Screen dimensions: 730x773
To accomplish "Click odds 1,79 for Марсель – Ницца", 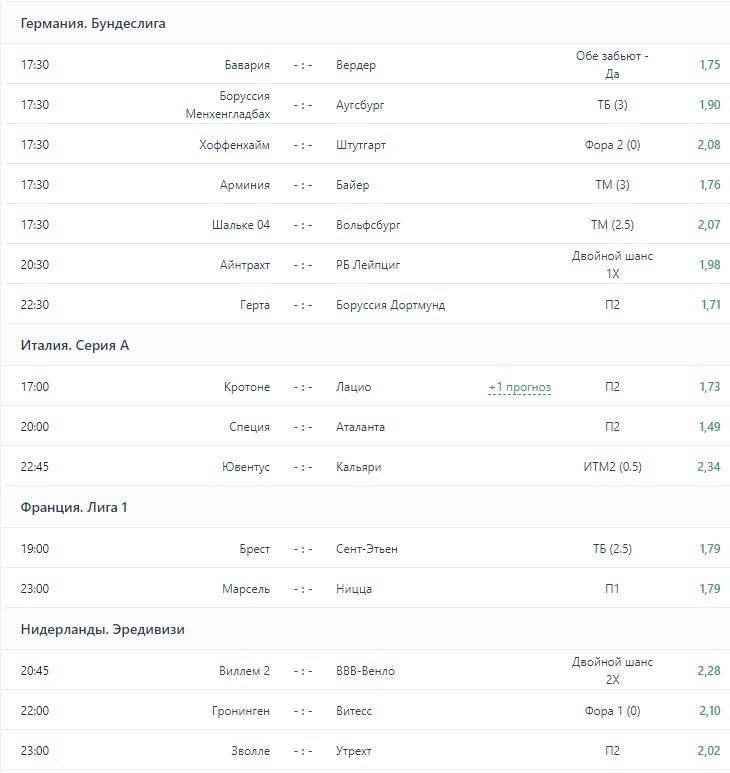I will tap(709, 589).
